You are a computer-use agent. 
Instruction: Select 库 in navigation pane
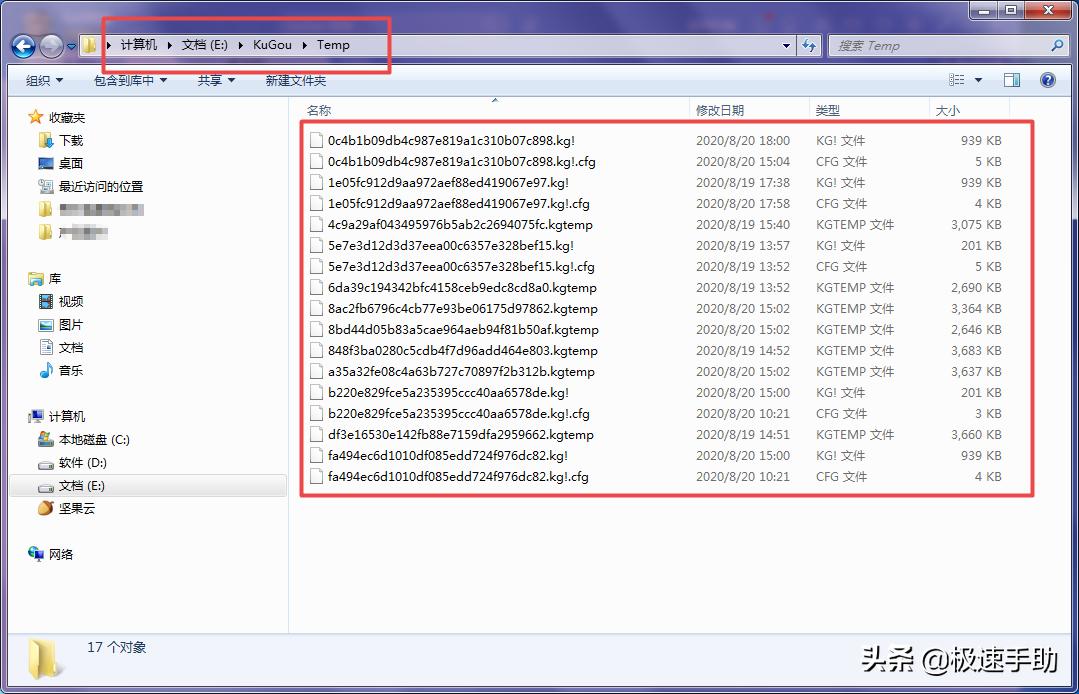[x=55, y=279]
